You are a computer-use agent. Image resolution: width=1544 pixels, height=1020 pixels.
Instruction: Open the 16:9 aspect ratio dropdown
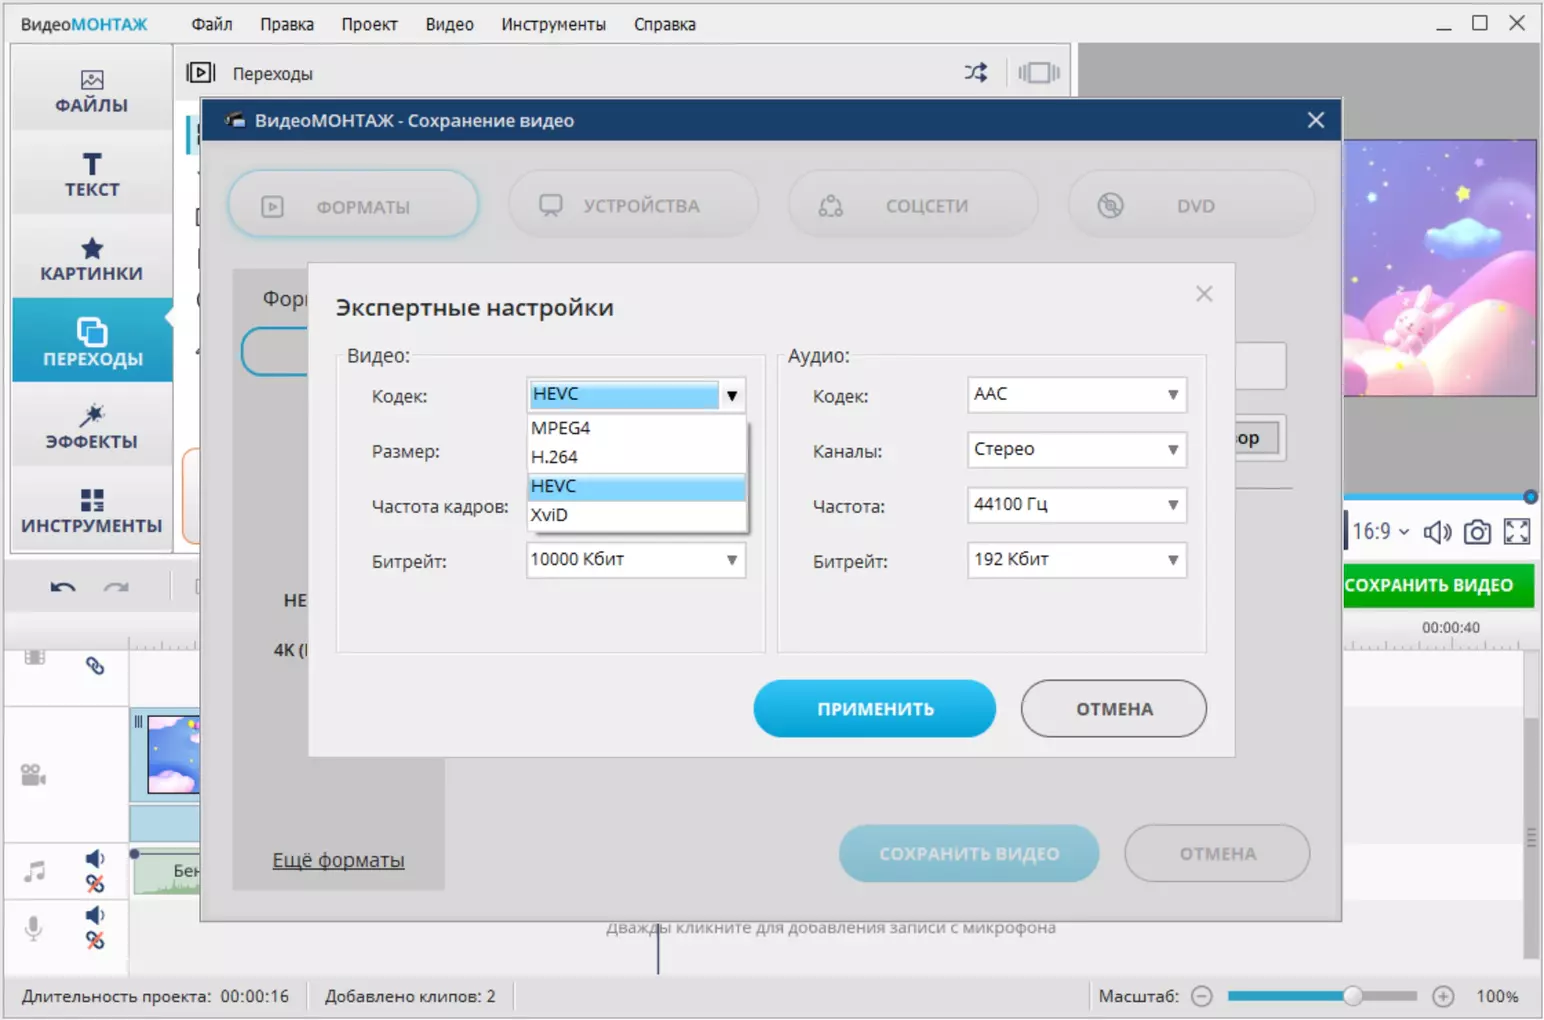1381,532
